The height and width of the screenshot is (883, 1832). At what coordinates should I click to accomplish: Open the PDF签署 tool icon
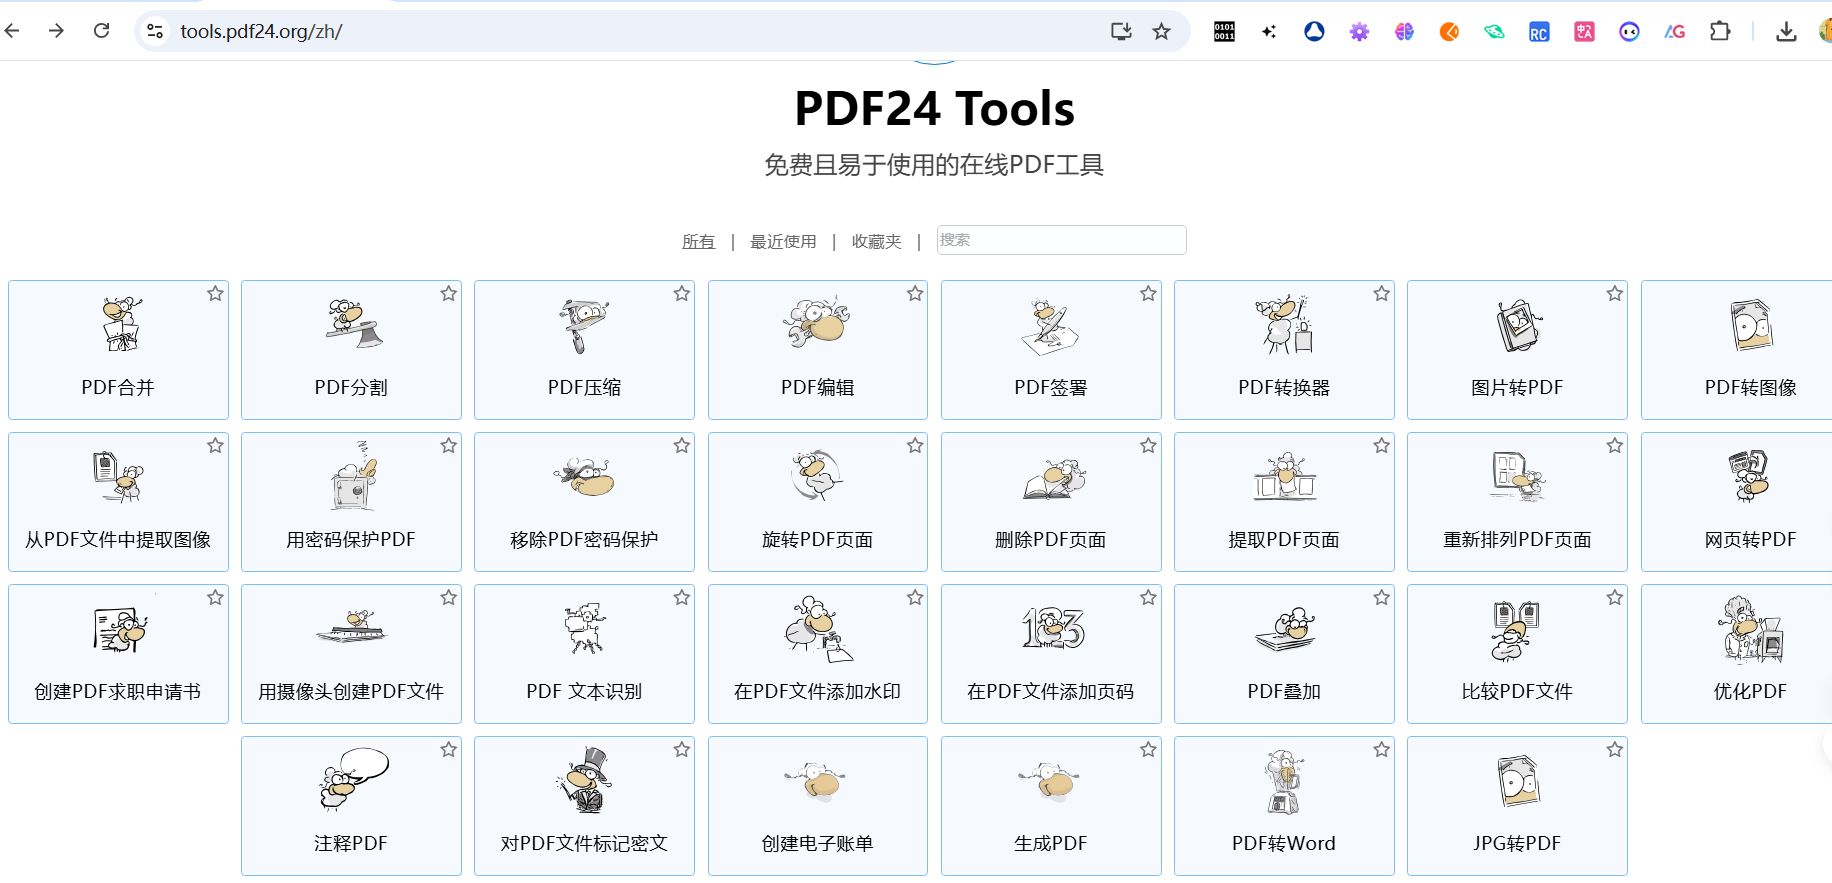pos(1050,326)
